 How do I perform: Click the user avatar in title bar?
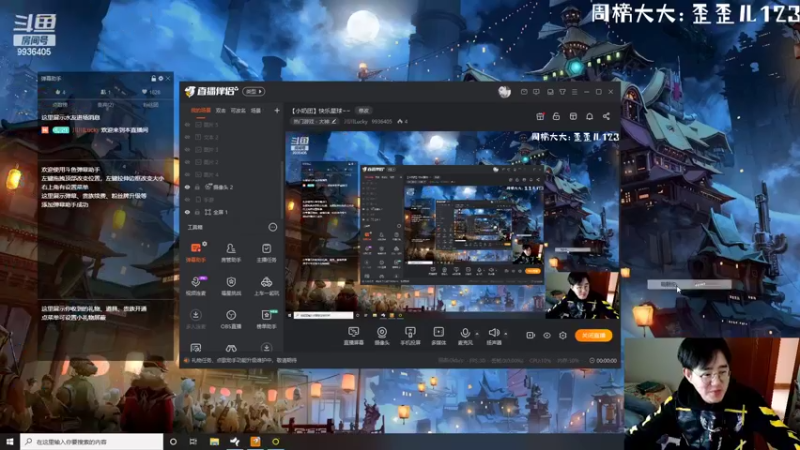point(505,92)
